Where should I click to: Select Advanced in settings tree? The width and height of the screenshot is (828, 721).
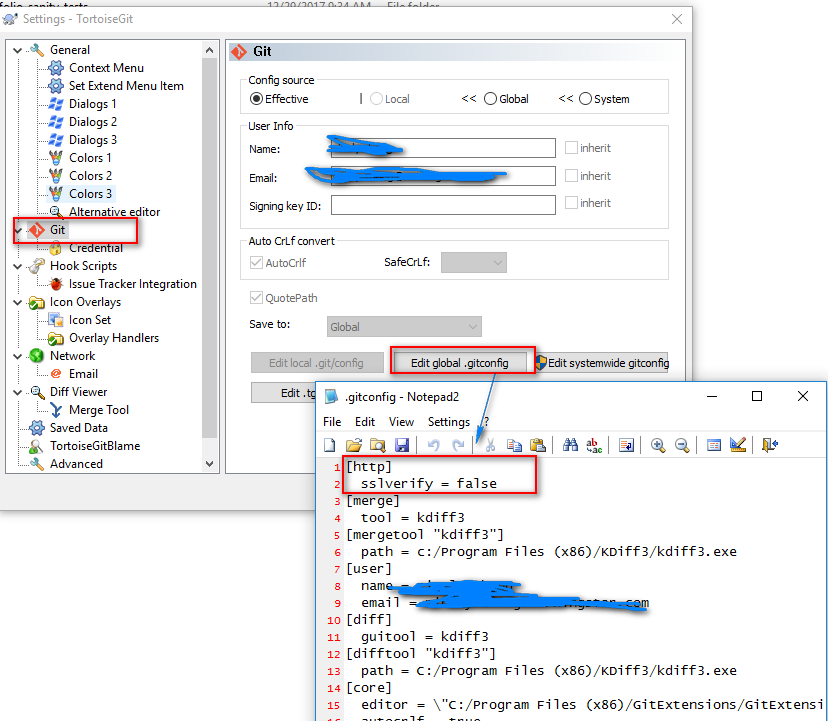[x=77, y=464]
